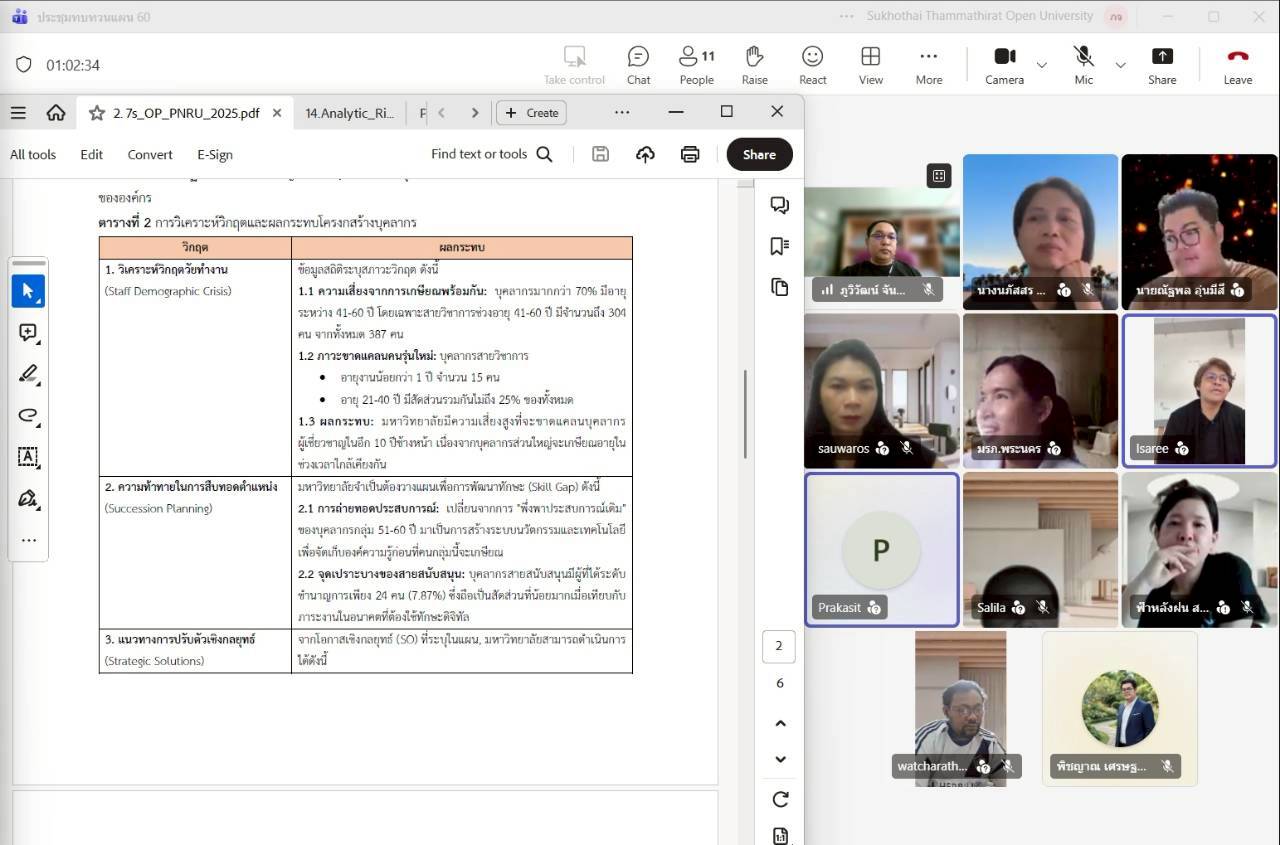Click the add comment tool

point(28,333)
